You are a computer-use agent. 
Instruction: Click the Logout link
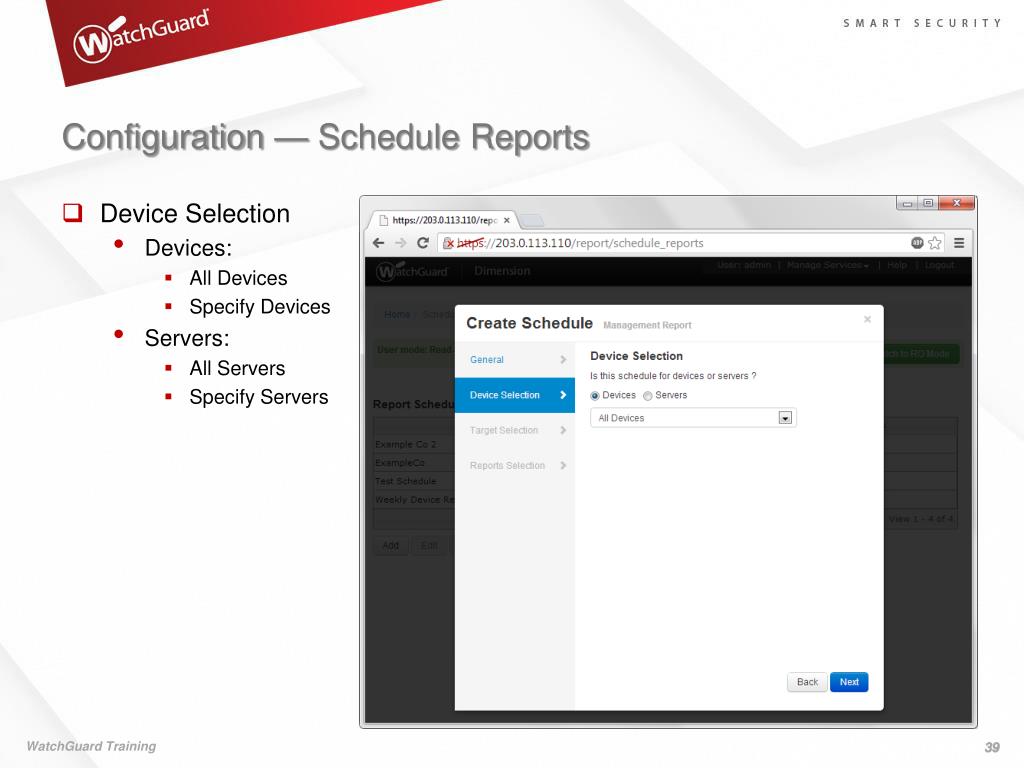(939, 265)
